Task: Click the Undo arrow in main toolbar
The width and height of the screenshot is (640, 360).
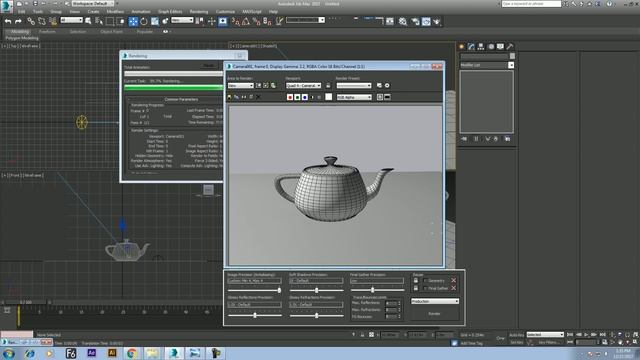Action: (8, 21)
